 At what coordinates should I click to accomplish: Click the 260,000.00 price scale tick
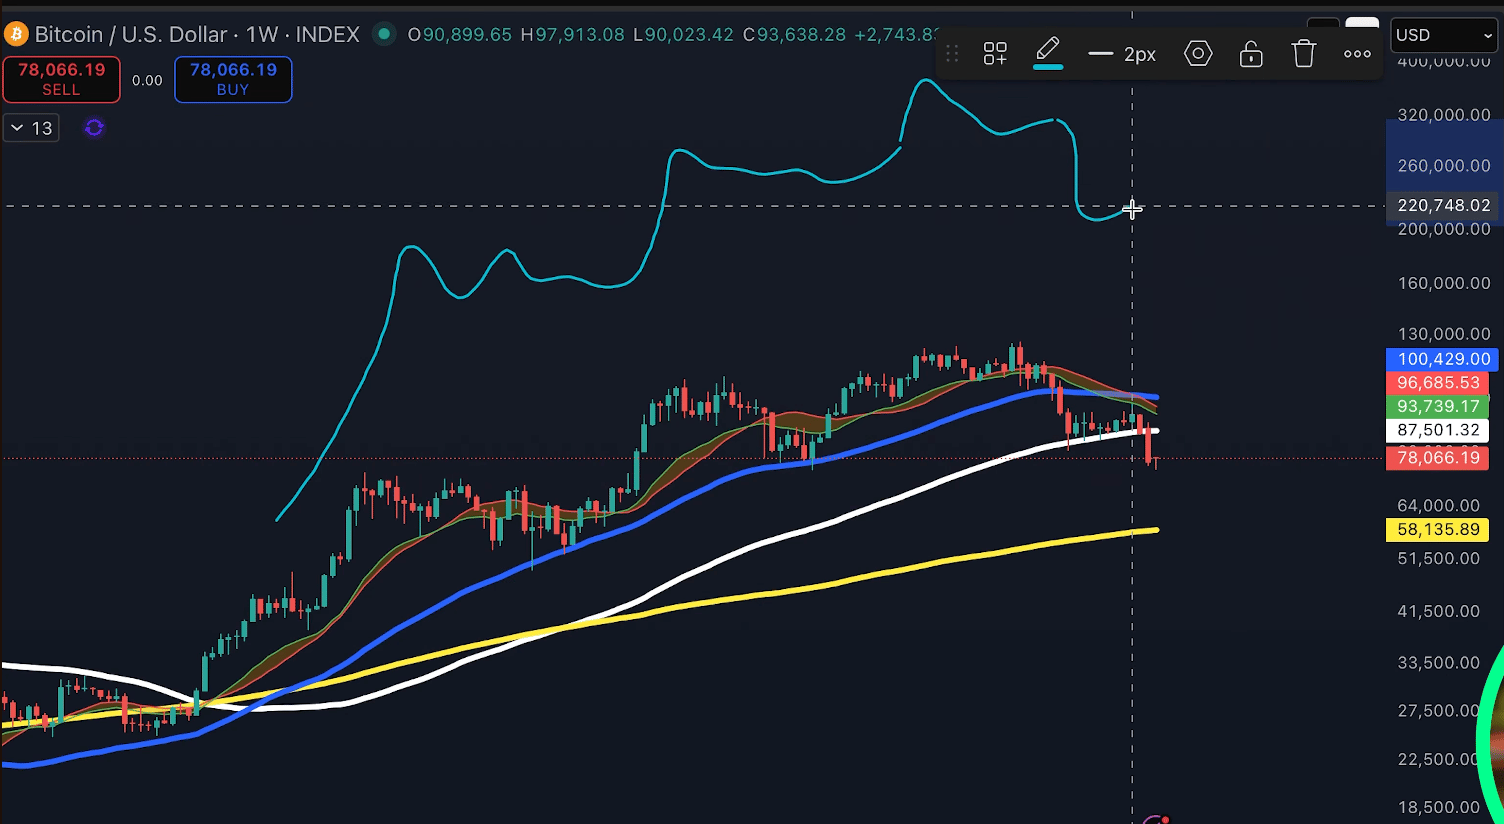point(1444,166)
